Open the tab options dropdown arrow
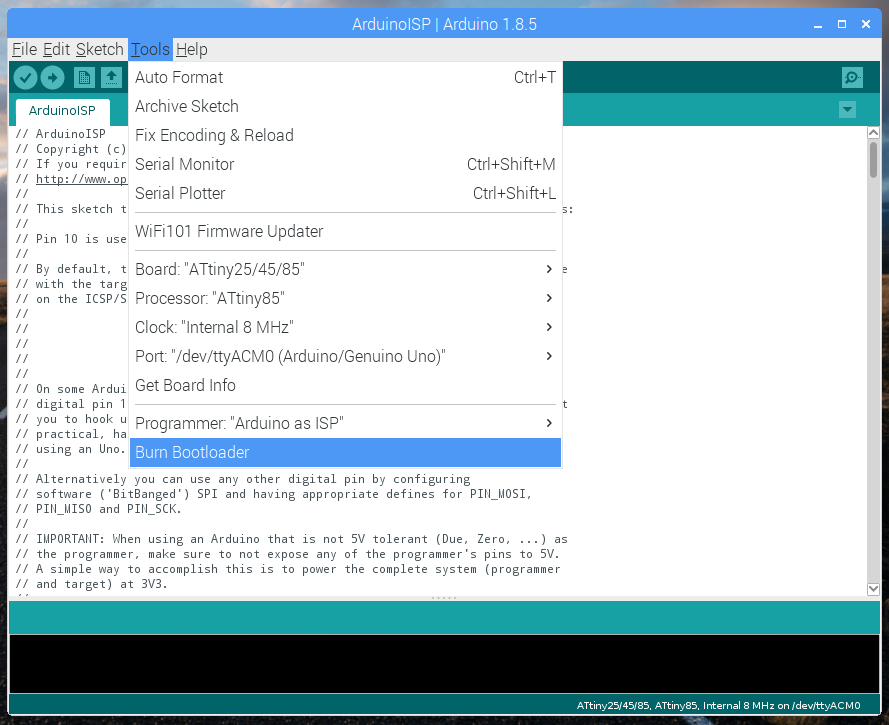889x725 pixels. click(x=848, y=109)
